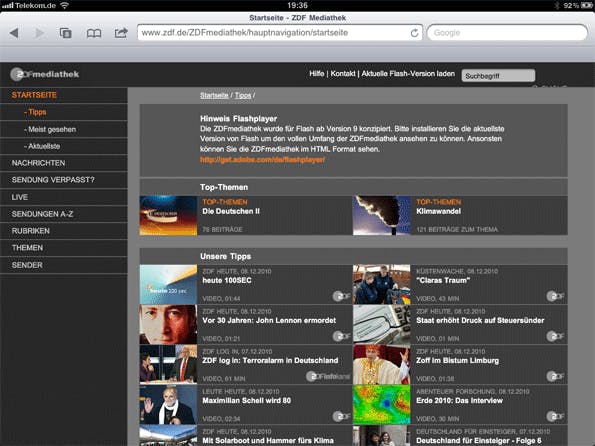Click Aktuelle Flash-Version laden link
The width and height of the screenshot is (595, 446).
[x=408, y=74]
